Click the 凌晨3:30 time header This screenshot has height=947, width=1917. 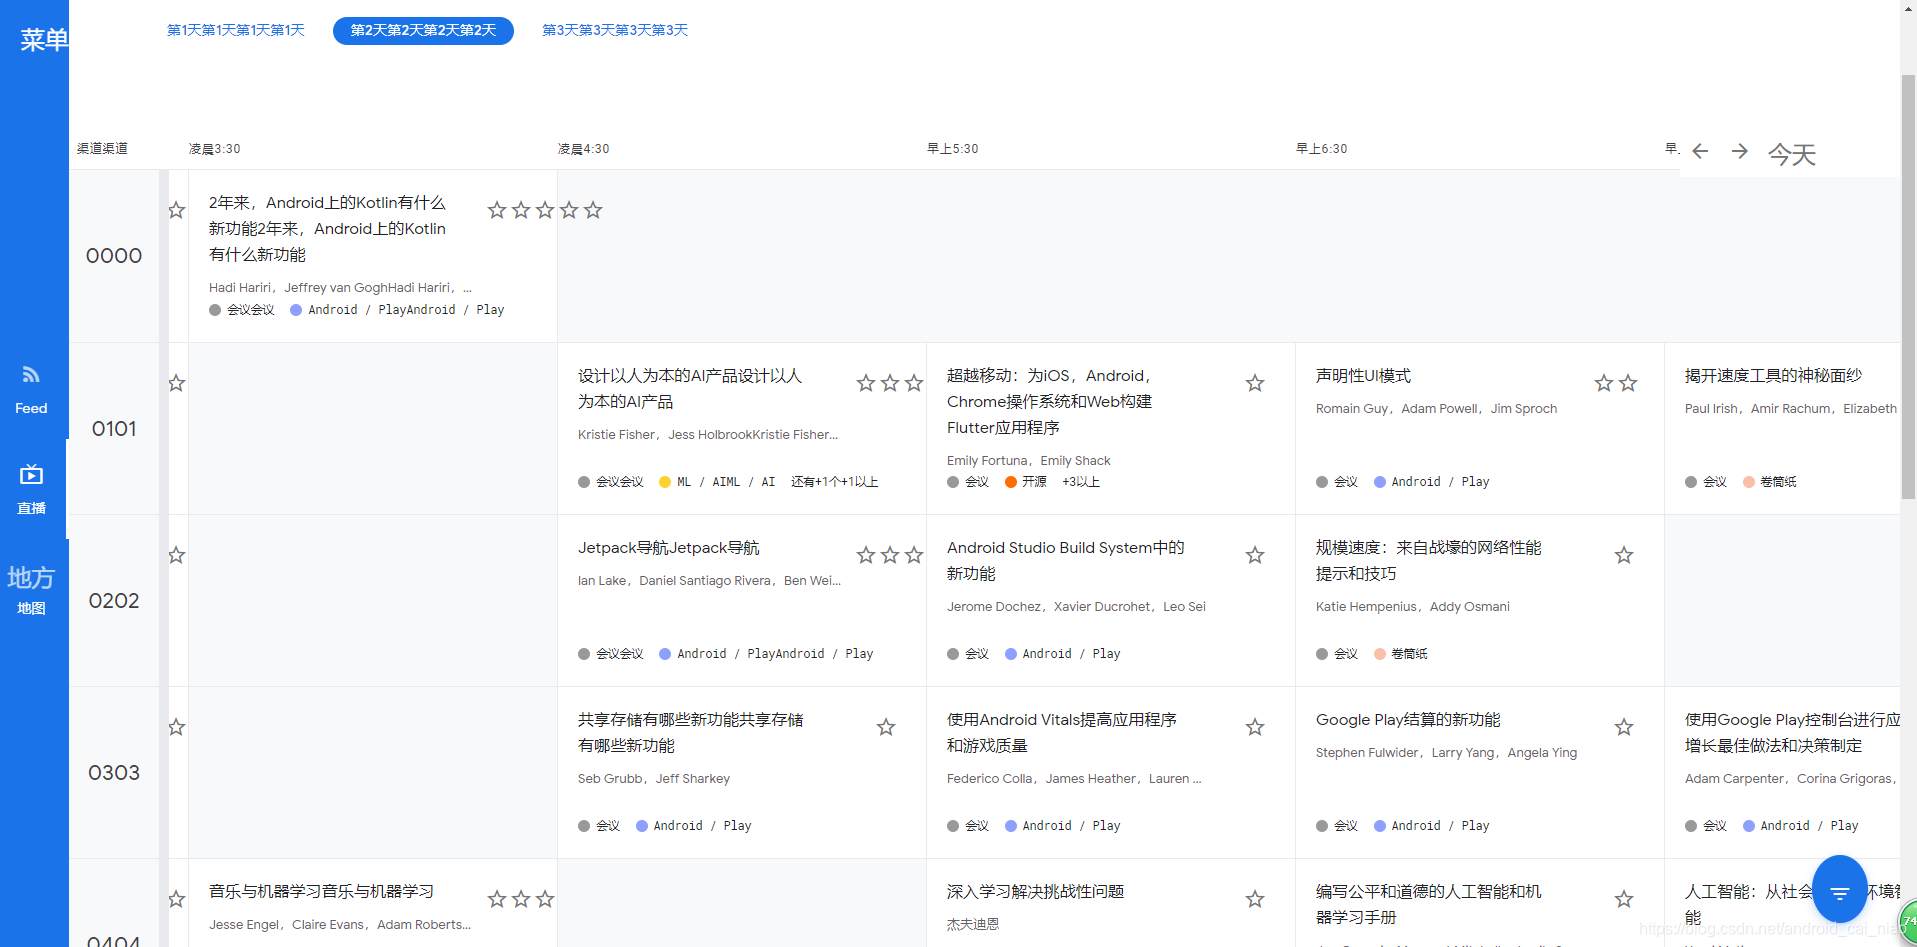tap(215, 149)
